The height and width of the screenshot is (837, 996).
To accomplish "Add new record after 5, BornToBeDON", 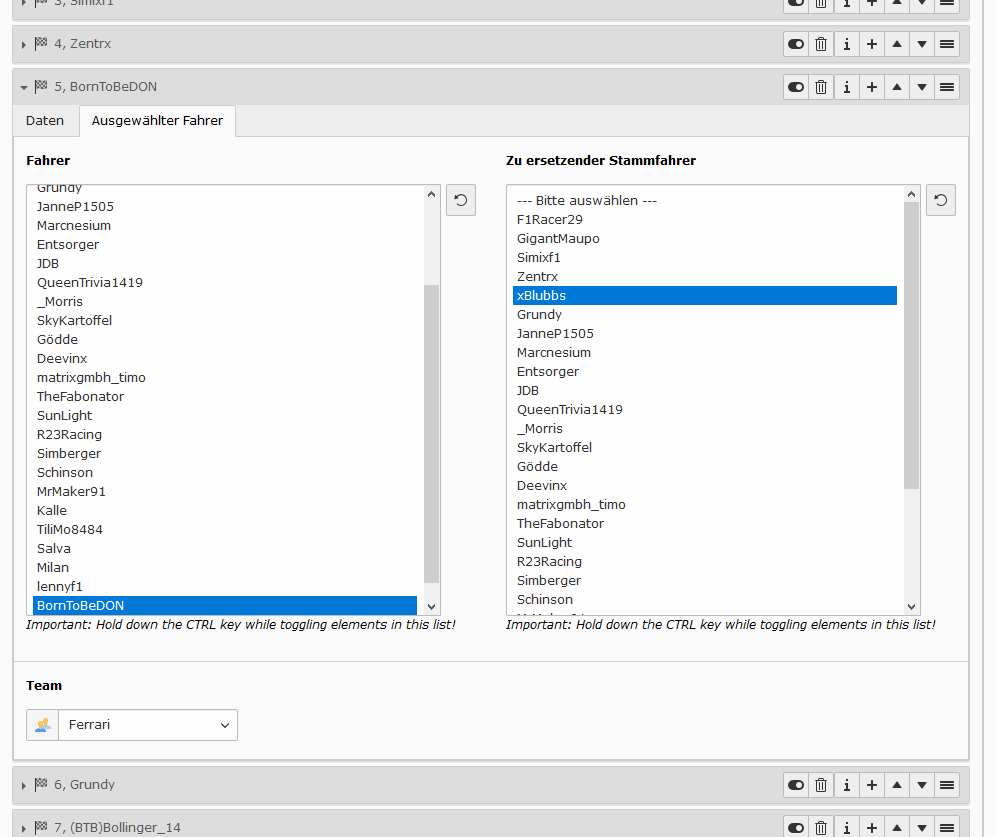I will [x=872, y=87].
